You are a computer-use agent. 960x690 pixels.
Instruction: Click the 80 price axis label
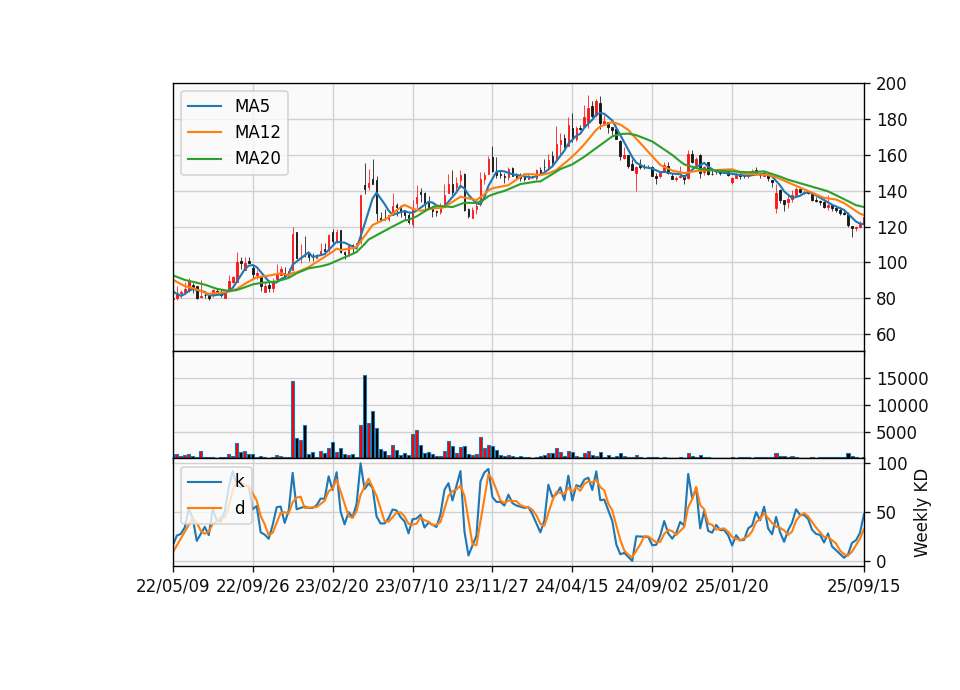[x=886, y=299]
